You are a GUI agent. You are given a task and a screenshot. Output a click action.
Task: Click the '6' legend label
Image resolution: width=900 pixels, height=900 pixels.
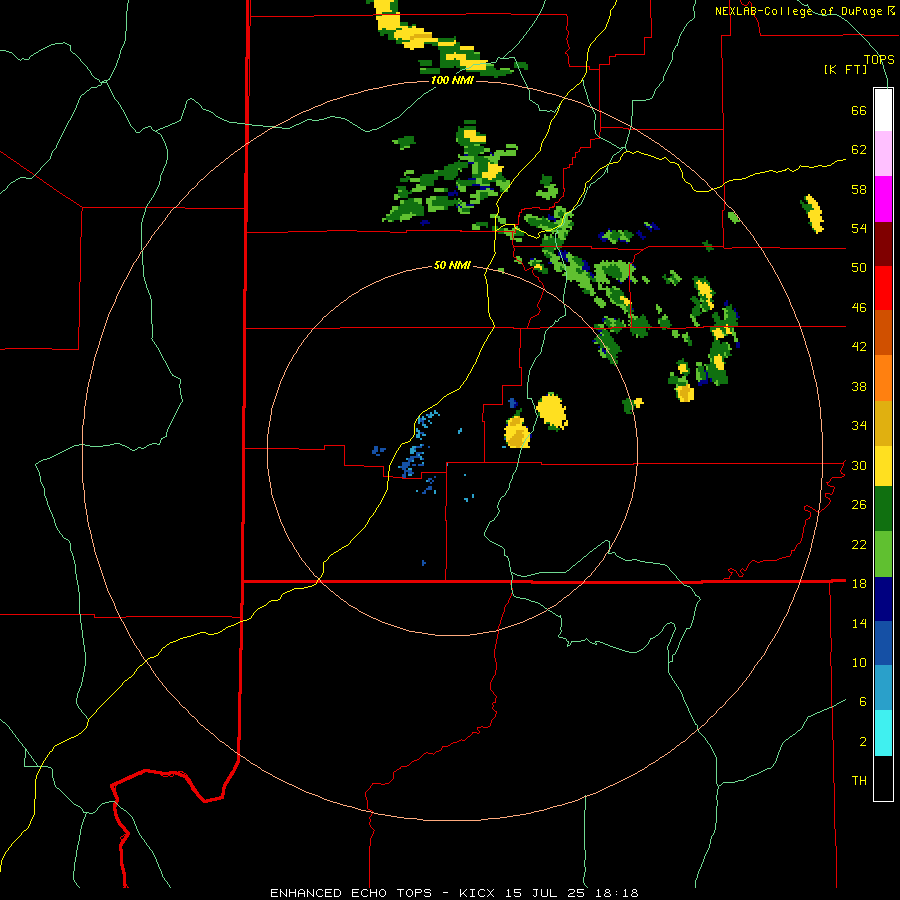[863, 702]
